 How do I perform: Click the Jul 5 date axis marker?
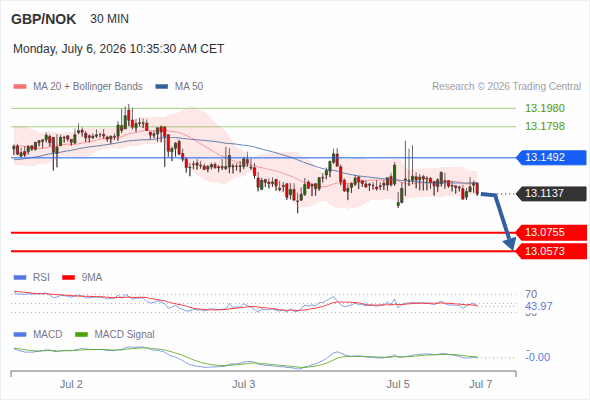pyautogui.click(x=398, y=384)
